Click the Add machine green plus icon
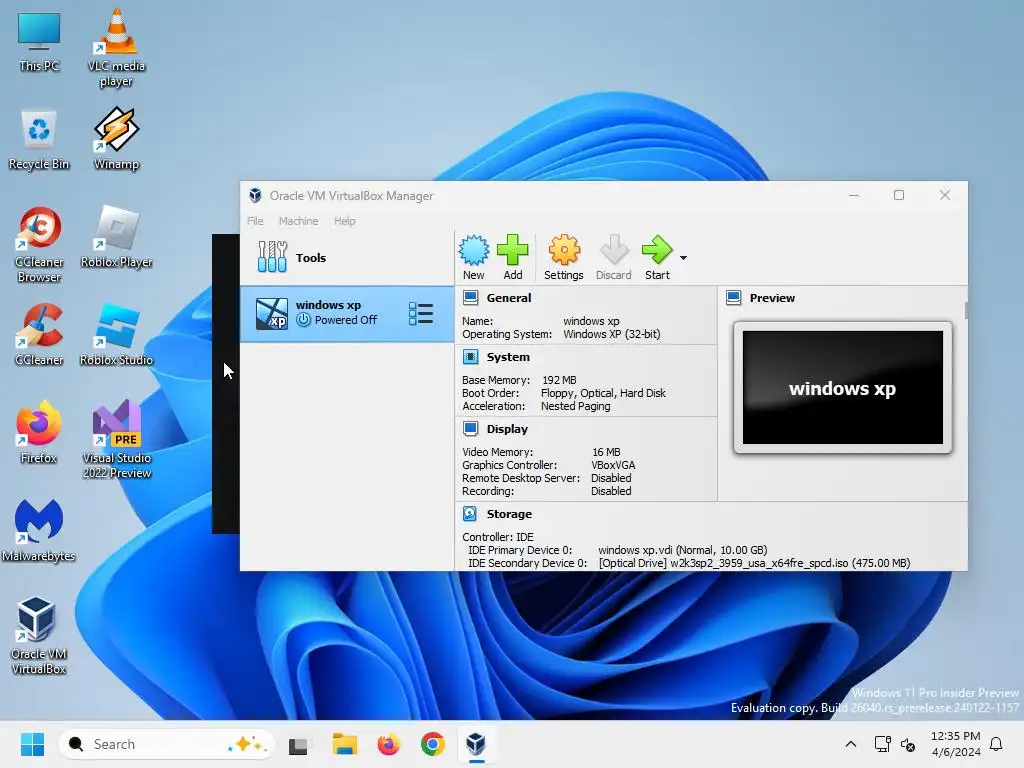The width and height of the screenshot is (1024, 768). tap(513, 257)
